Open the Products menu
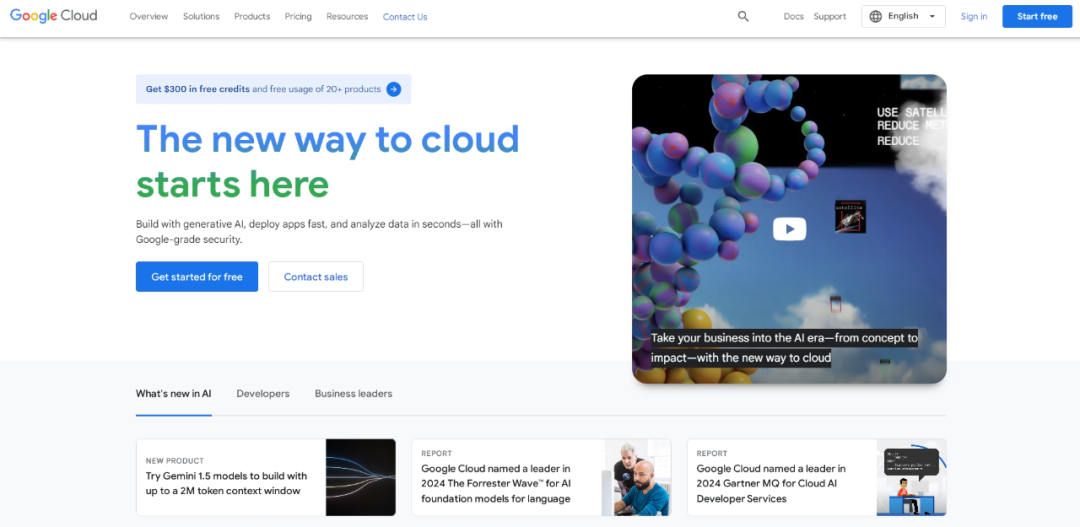1080x527 pixels. coord(252,17)
